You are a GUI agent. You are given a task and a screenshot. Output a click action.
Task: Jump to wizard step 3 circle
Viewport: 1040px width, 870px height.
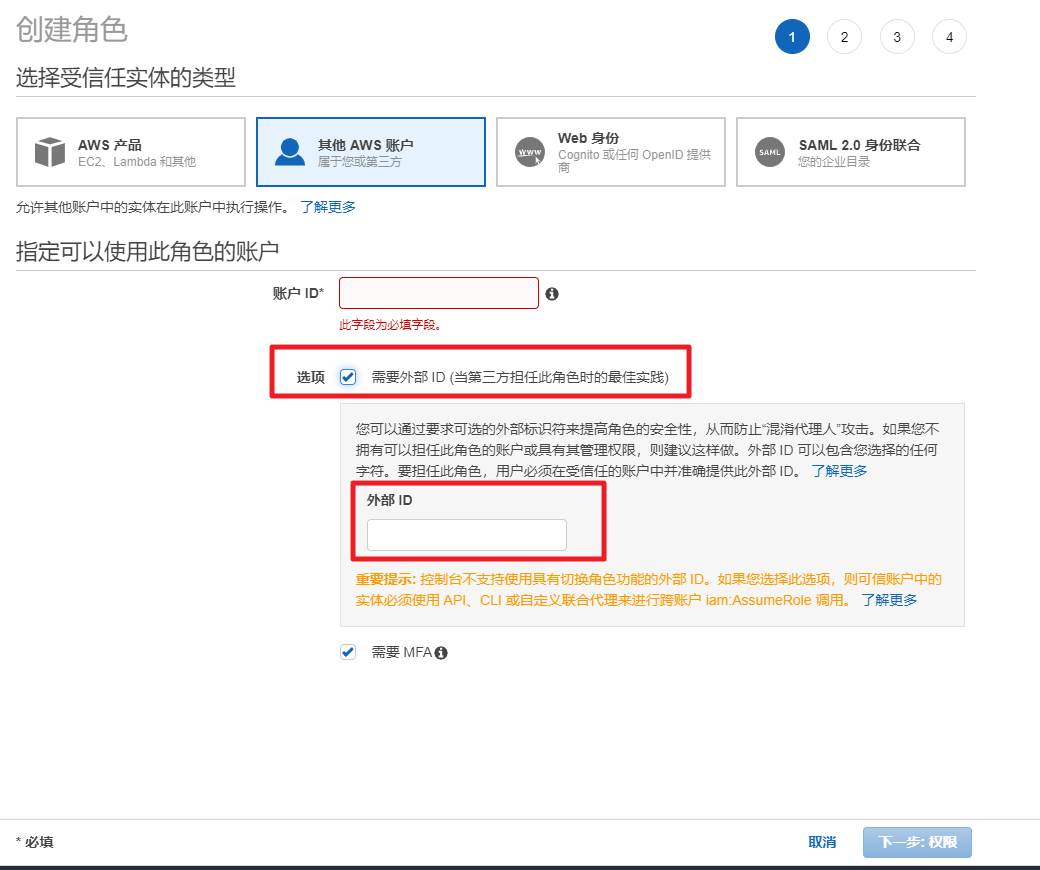click(897, 37)
